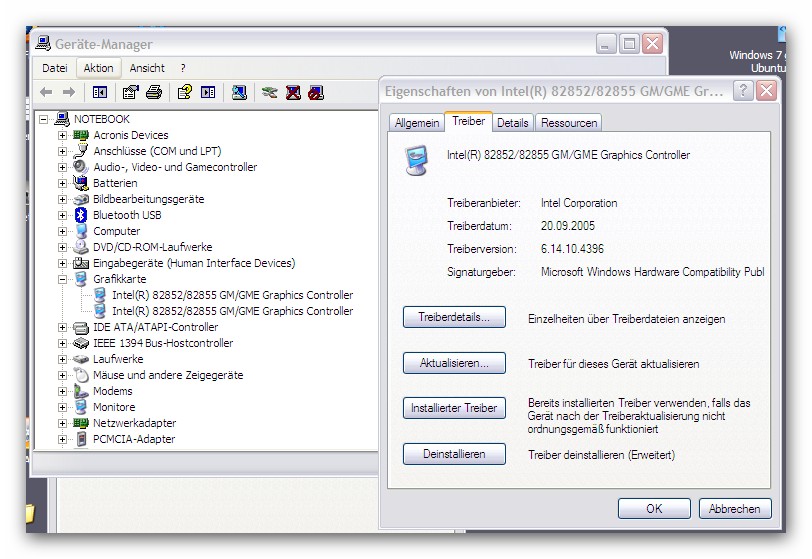Click the PCMCIA-Adapter icon
Image resolution: width=812 pixels, height=559 pixels.
pos(81,439)
